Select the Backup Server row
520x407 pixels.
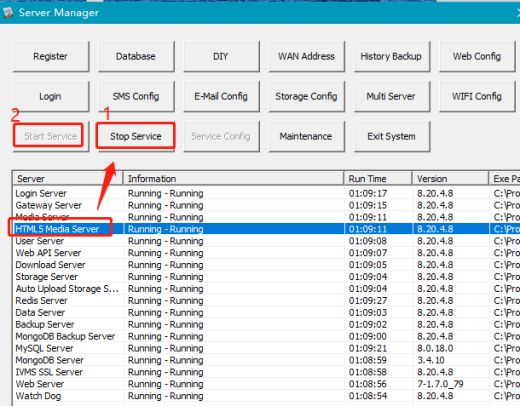click(x=267, y=324)
